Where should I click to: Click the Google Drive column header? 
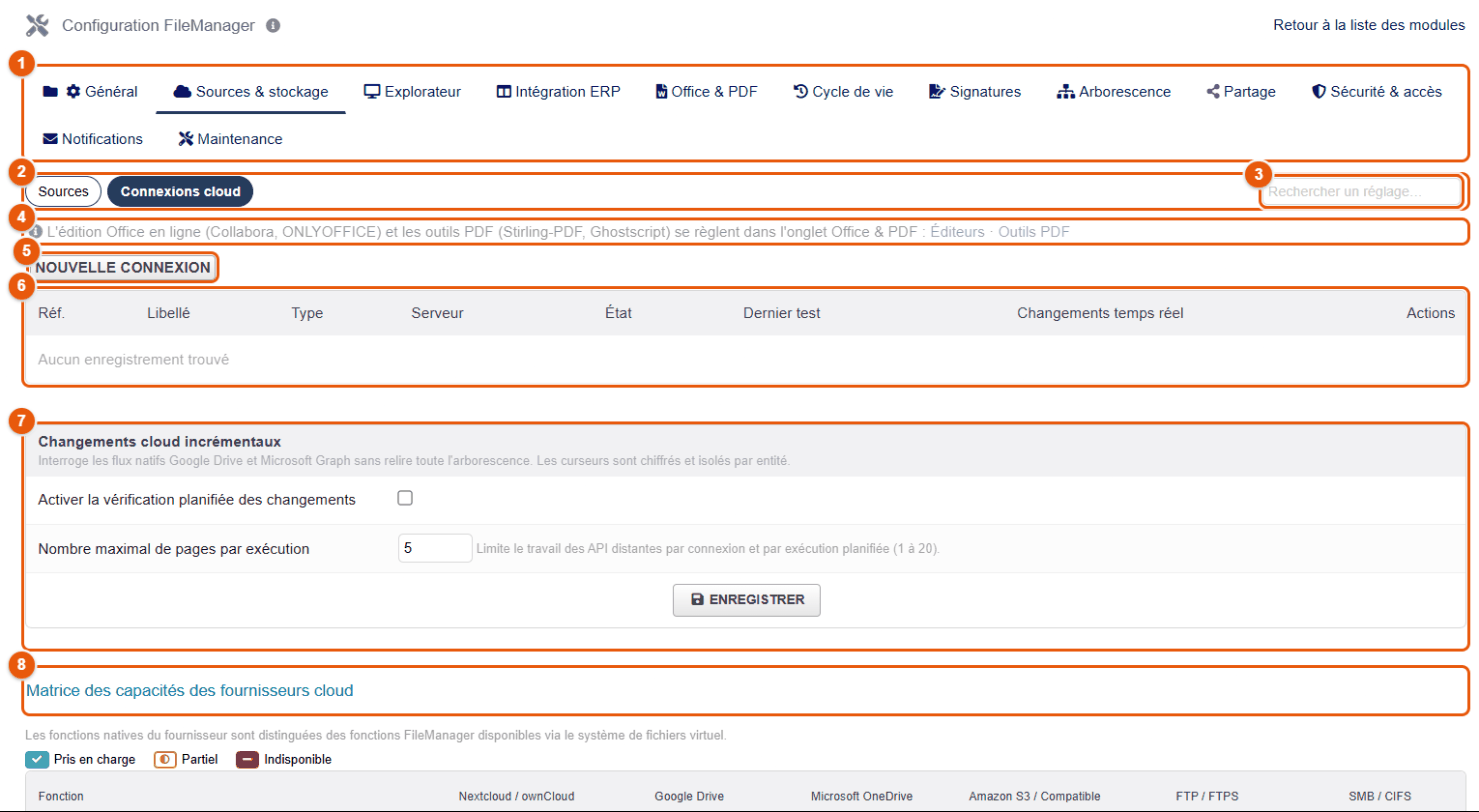[x=689, y=796]
